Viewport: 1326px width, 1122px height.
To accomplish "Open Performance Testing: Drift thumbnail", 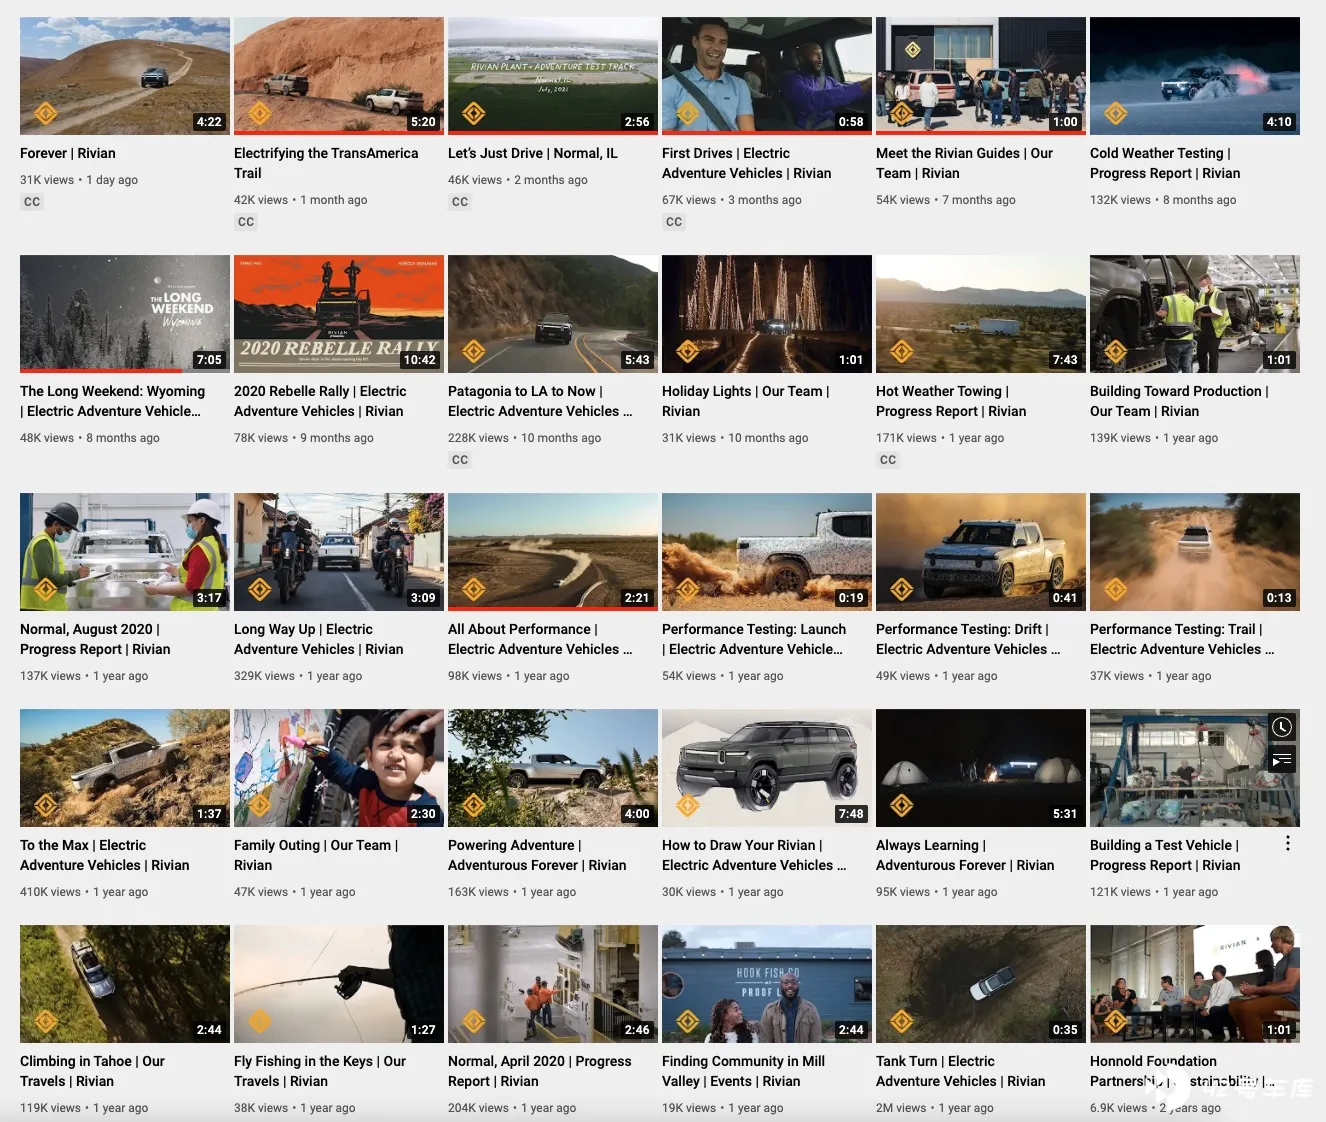I will pos(981,551).
